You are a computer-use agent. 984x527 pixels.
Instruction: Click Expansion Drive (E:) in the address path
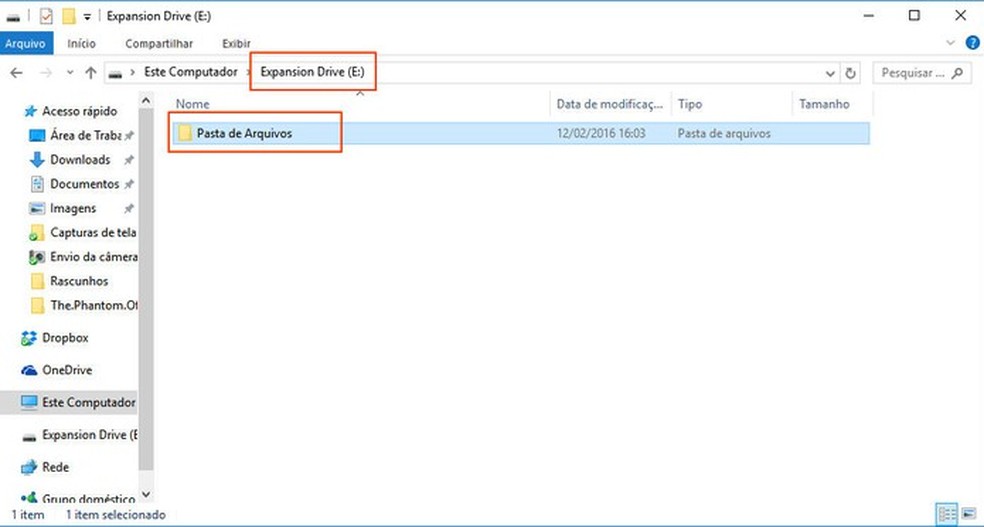pos(312,72)
